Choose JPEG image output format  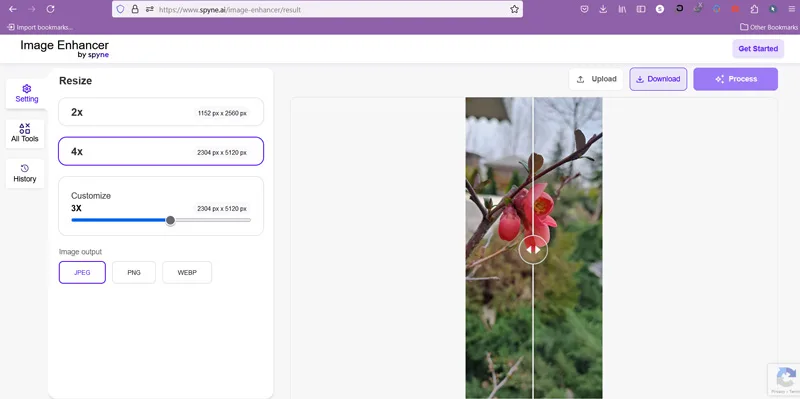[82, 272]
